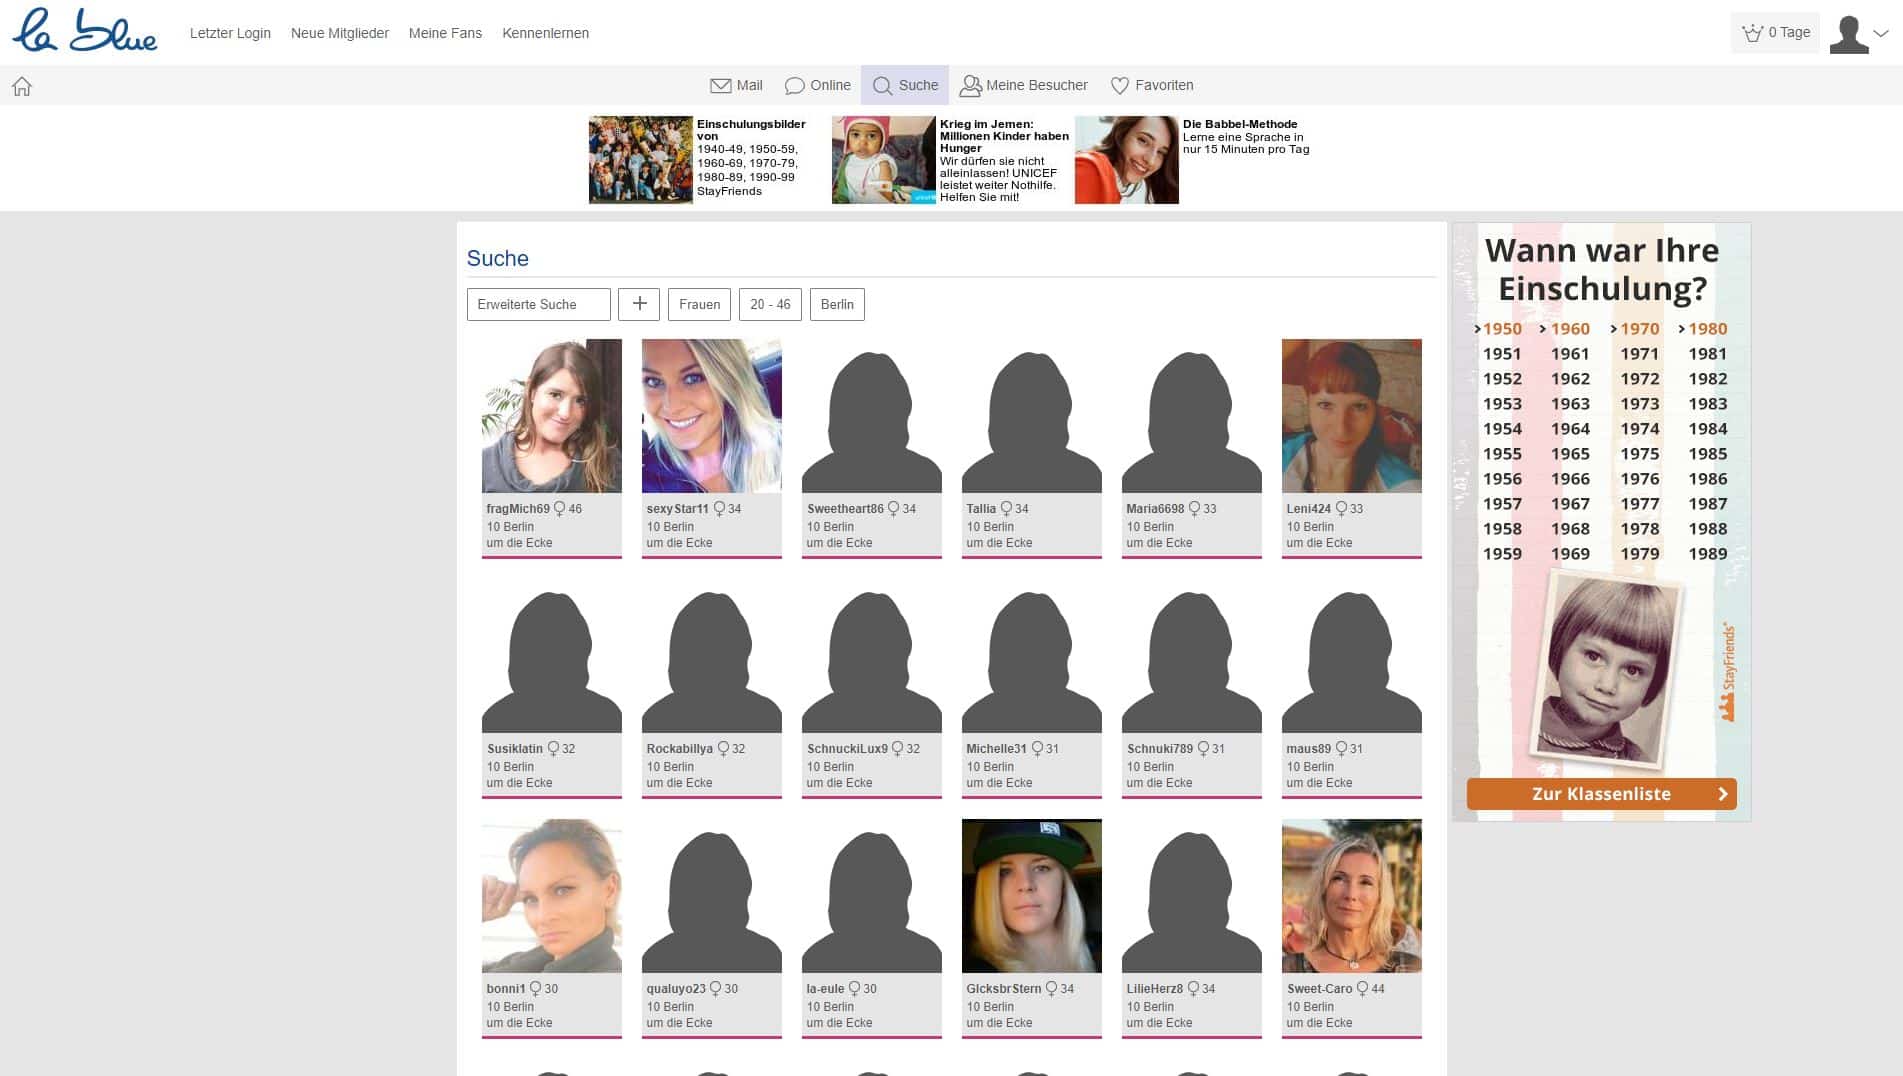Select the Suche magnifier tab
The width and height of the screenshot is (1903, 1076).
(905, 85)
